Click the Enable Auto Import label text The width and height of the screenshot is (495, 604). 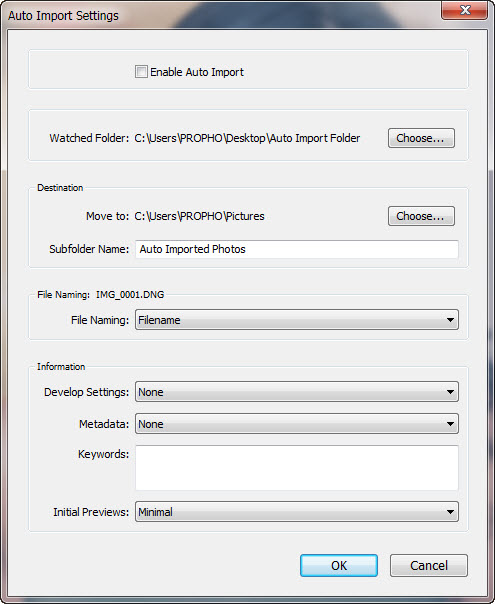click(197, 72)
